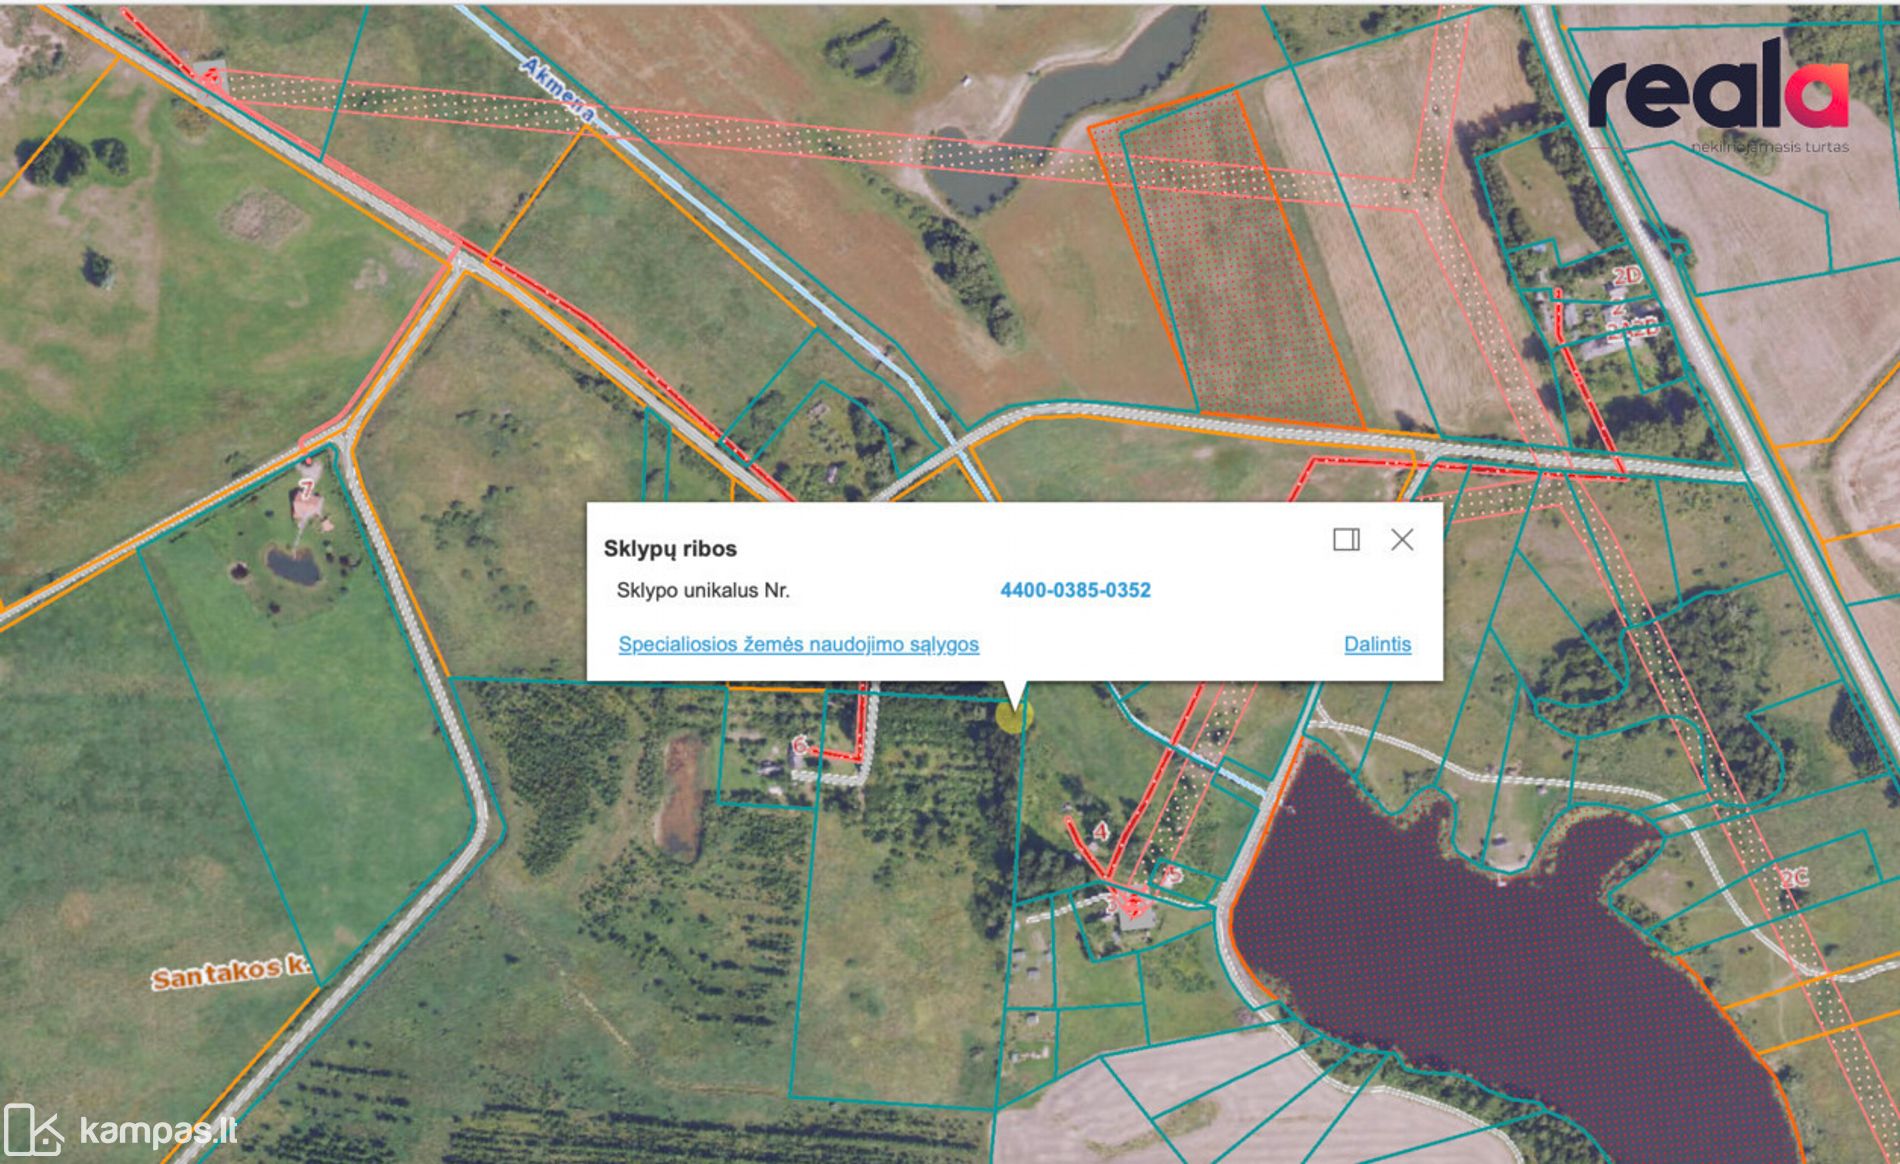Click the Santakos k. map label
The height and width of the screenshot is (1164, 1900).
click(230, 971)
